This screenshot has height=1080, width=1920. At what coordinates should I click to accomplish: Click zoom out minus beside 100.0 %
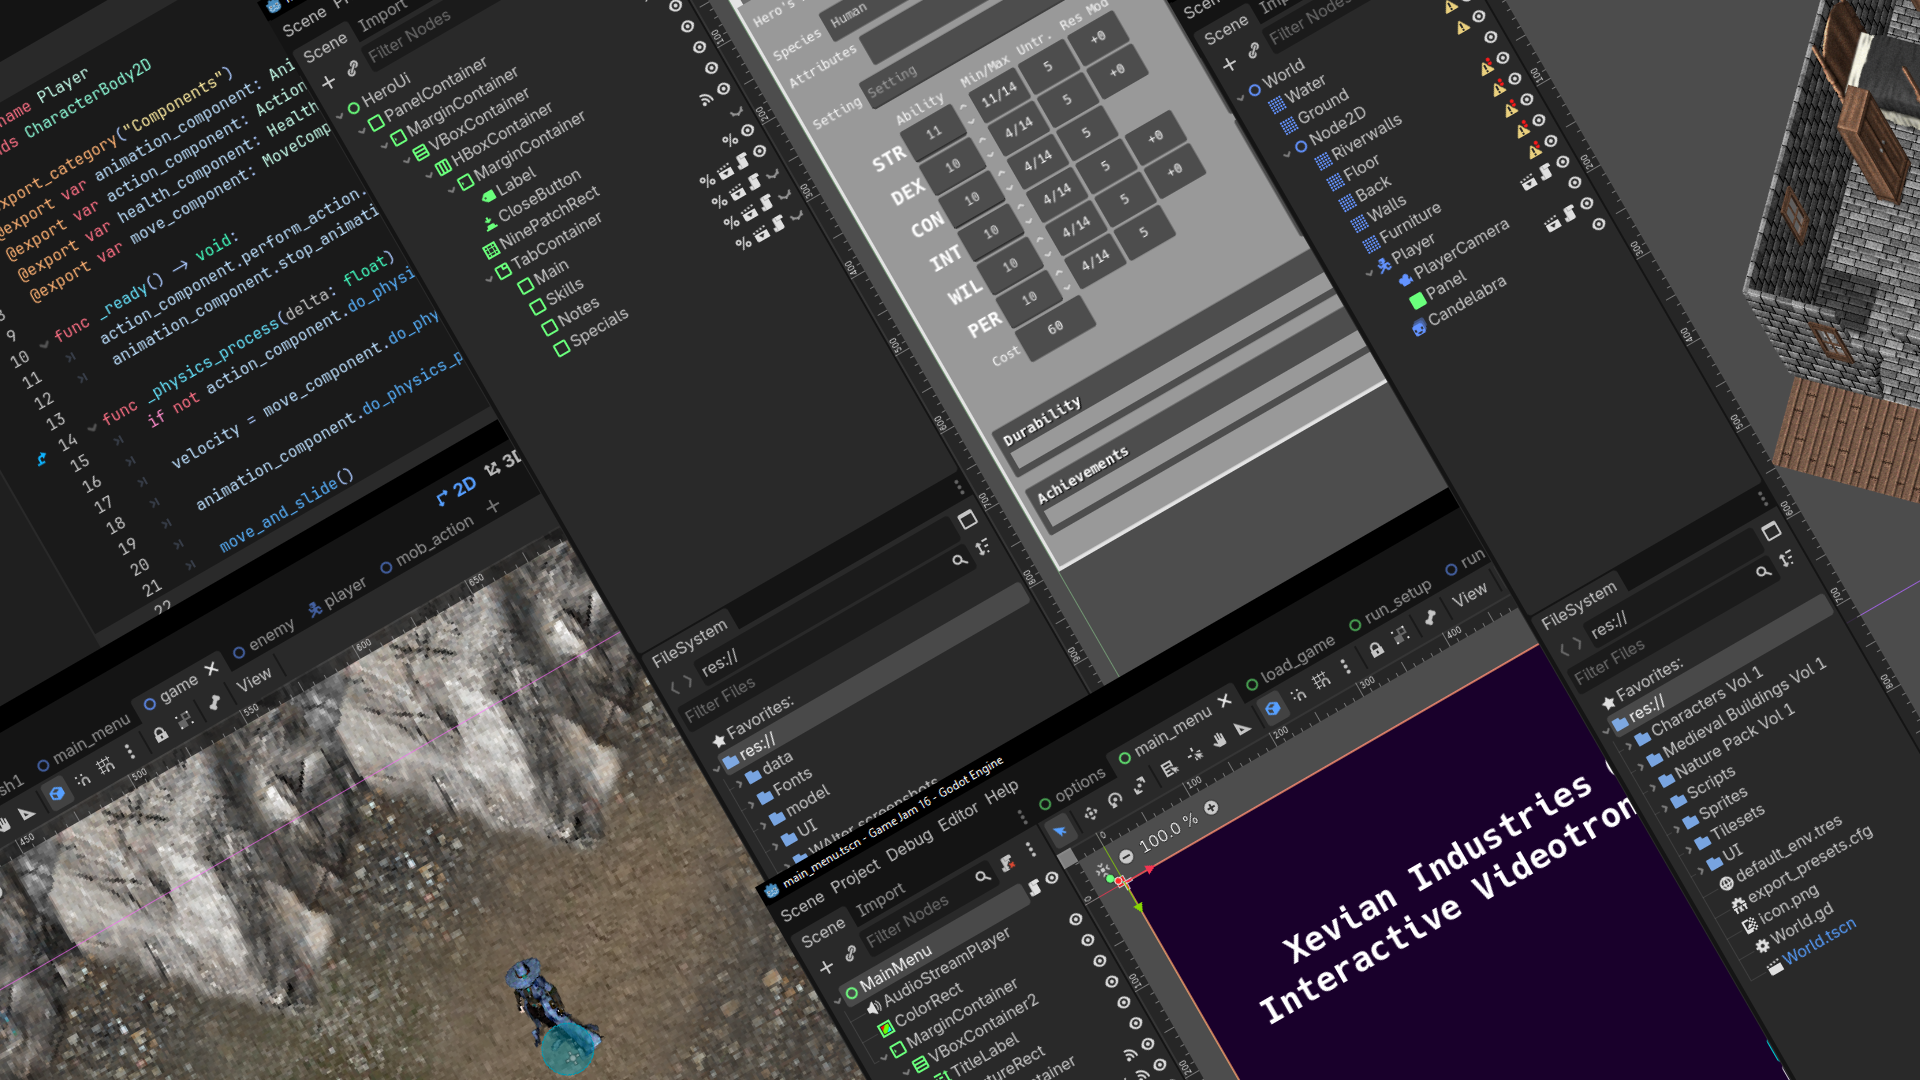[1126, 857]
